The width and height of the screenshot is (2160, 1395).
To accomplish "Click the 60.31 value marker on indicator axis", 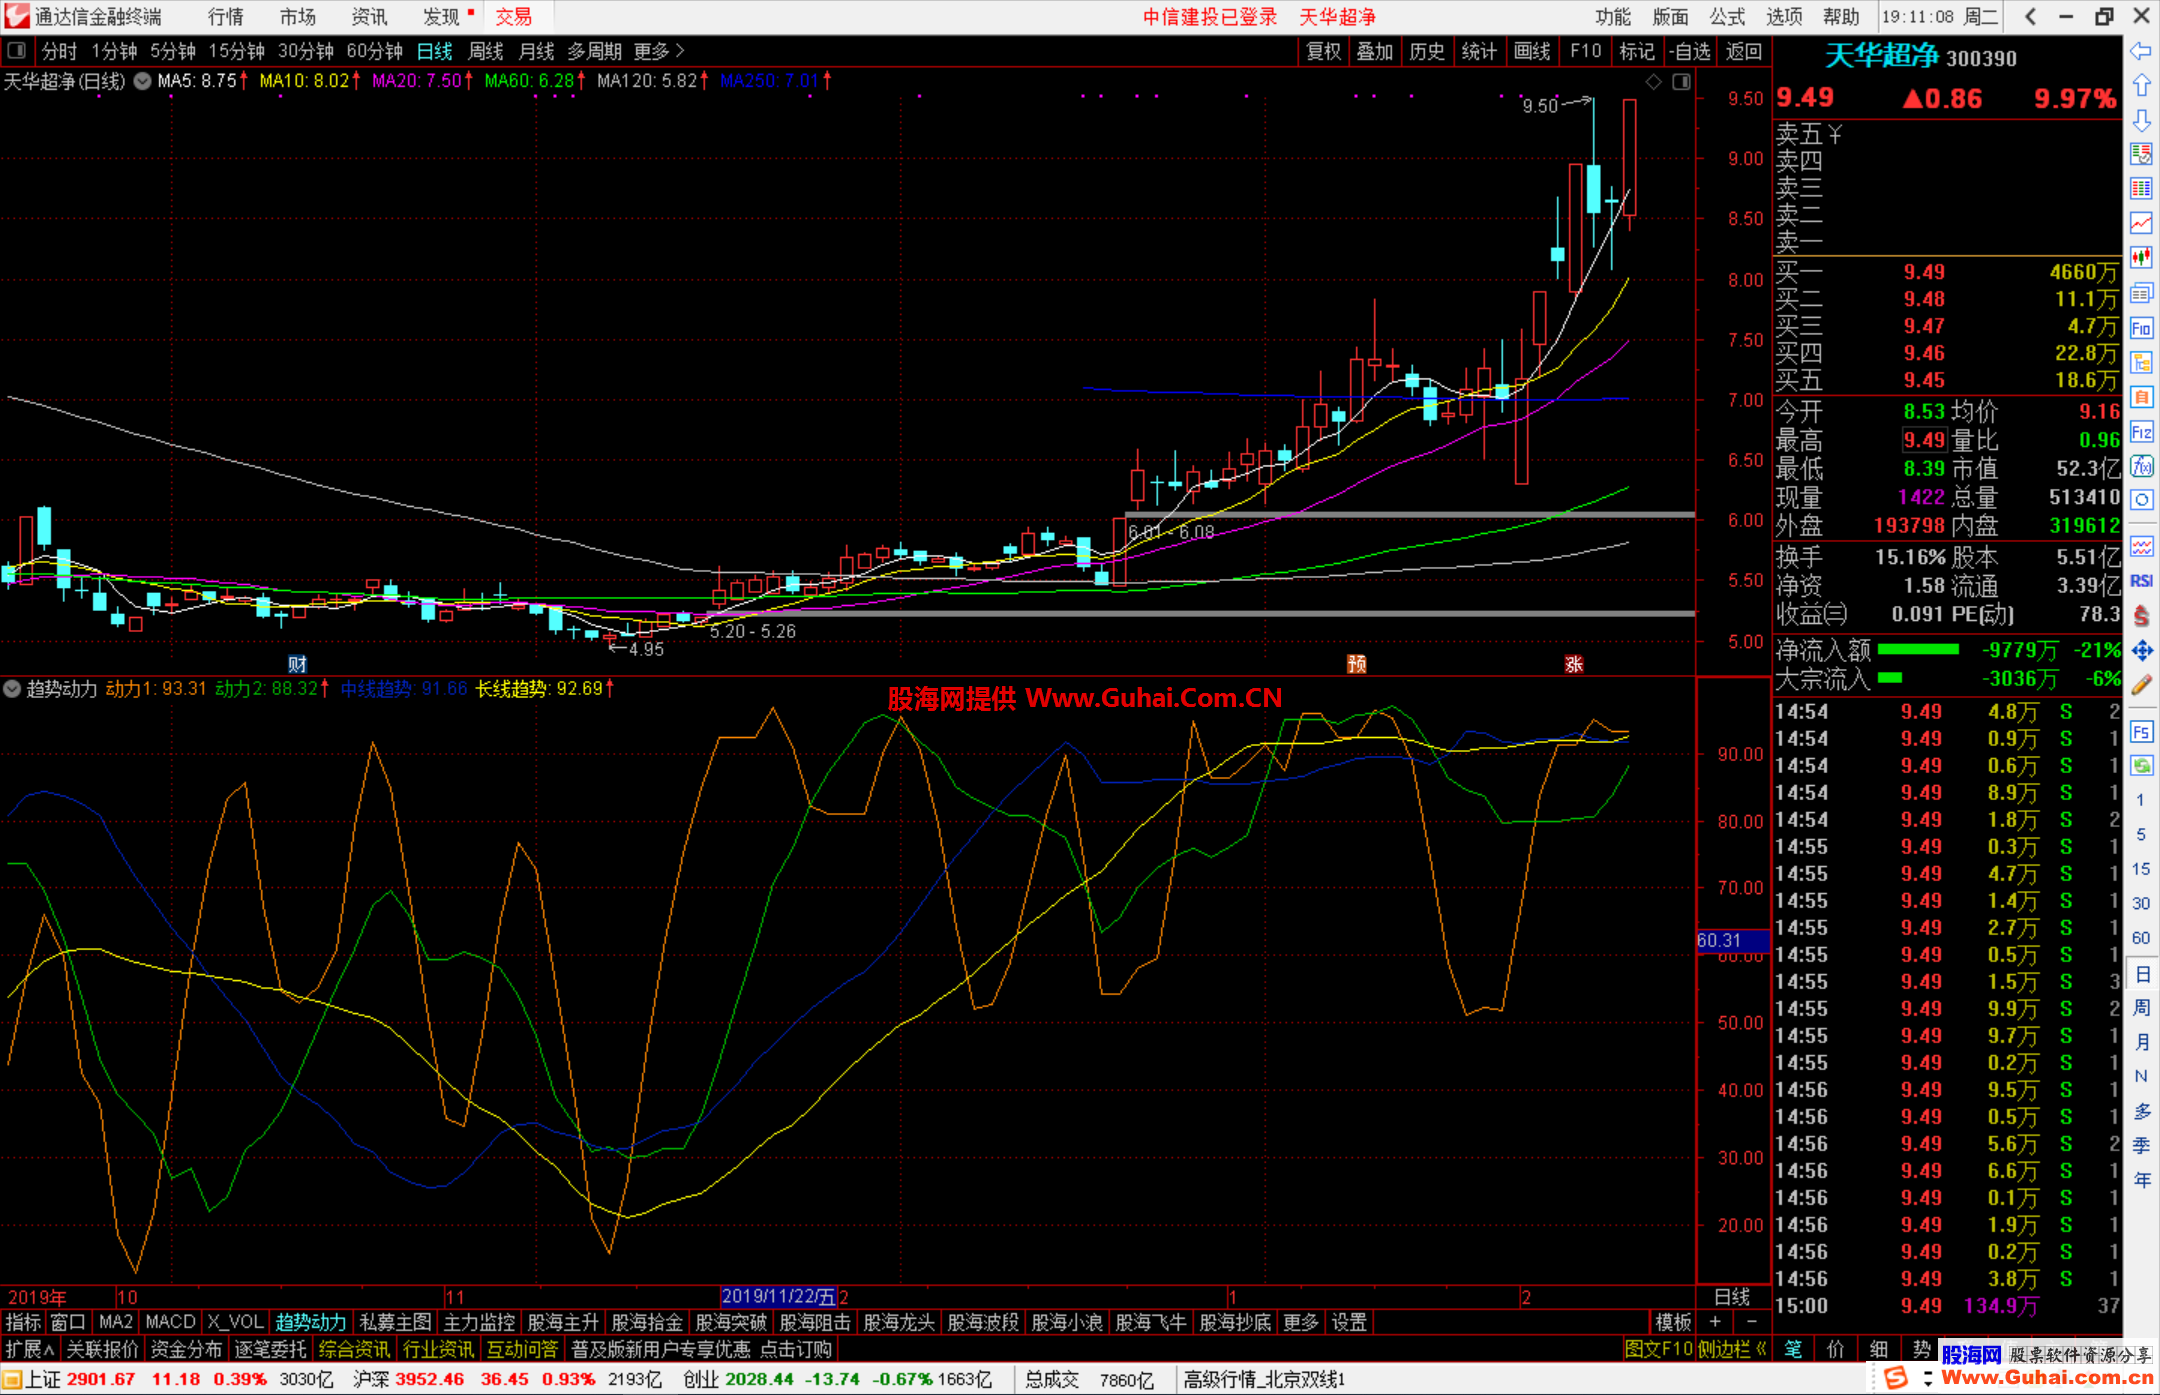I will coord(1733,940).
